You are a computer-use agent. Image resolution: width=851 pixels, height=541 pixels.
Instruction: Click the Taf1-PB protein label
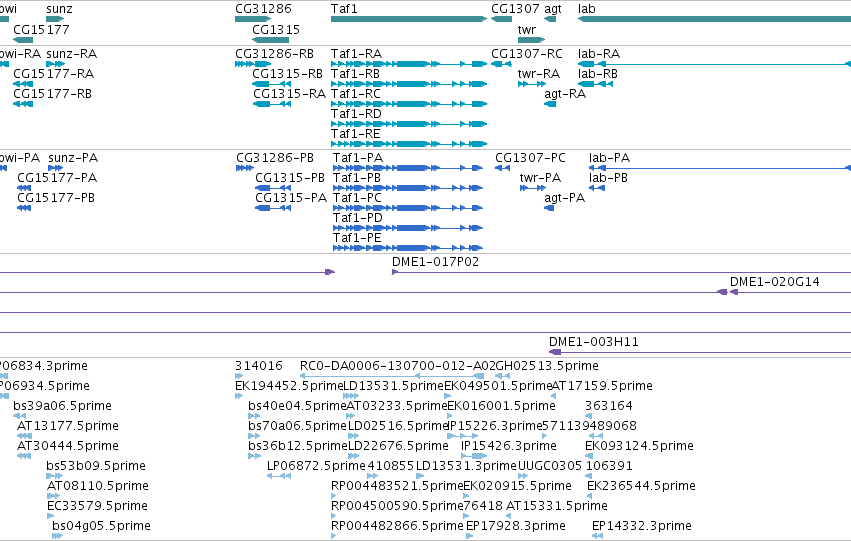pyautogui.click(x=357, y=178)
